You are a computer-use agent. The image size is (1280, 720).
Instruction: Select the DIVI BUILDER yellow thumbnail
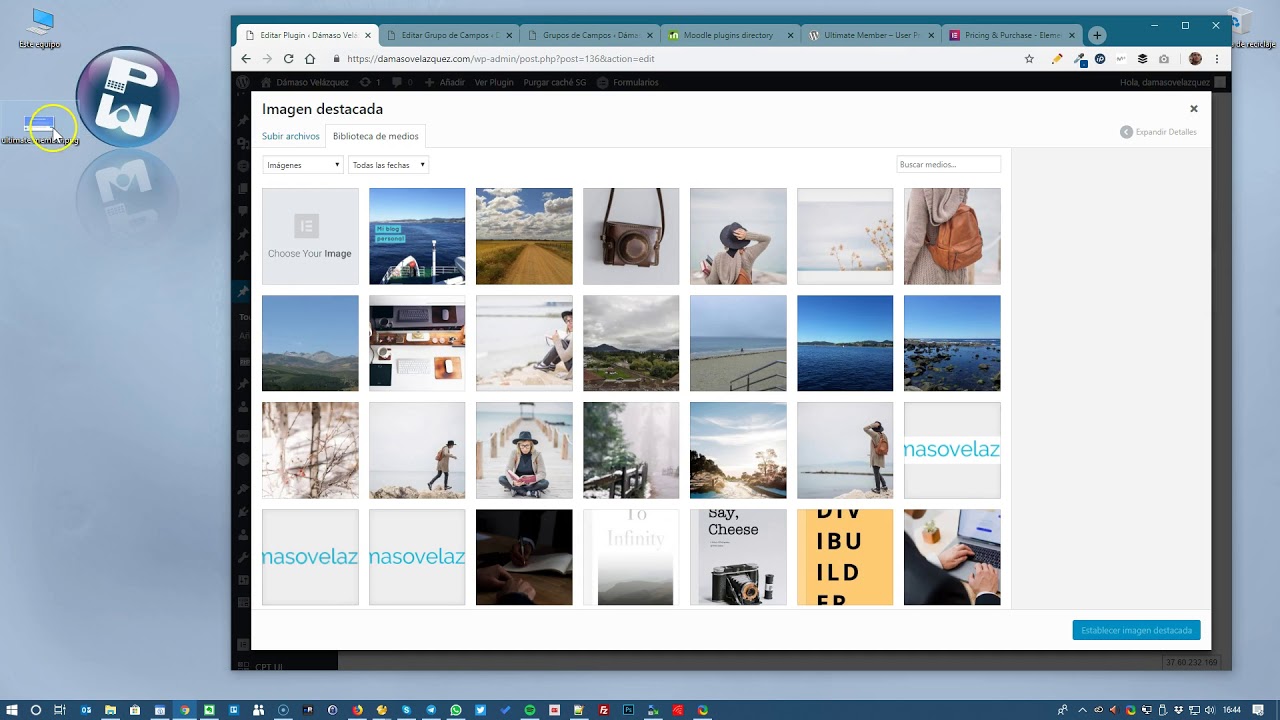[x=845, y=557]
